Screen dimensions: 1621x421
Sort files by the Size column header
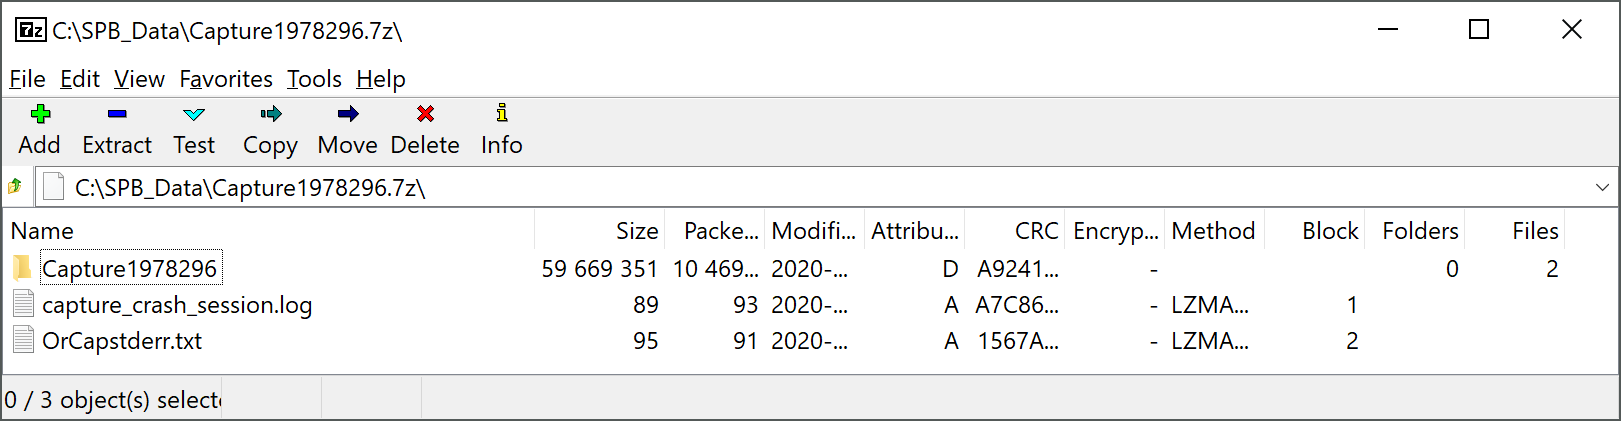pos(600,231)
